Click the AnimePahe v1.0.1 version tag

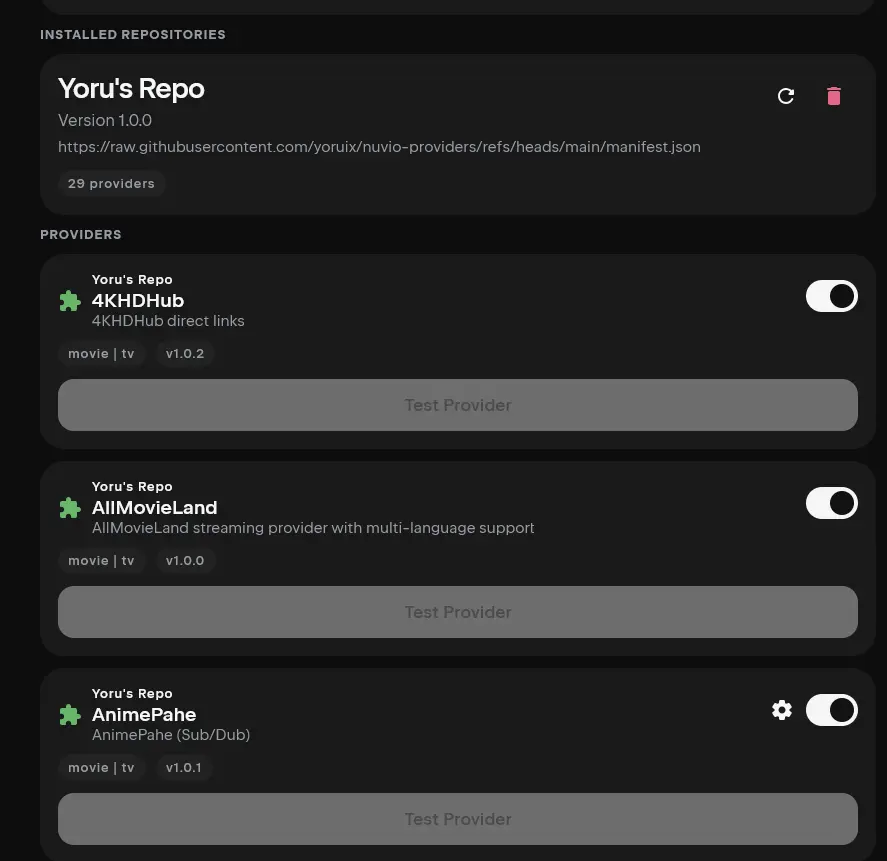(183, 768)
